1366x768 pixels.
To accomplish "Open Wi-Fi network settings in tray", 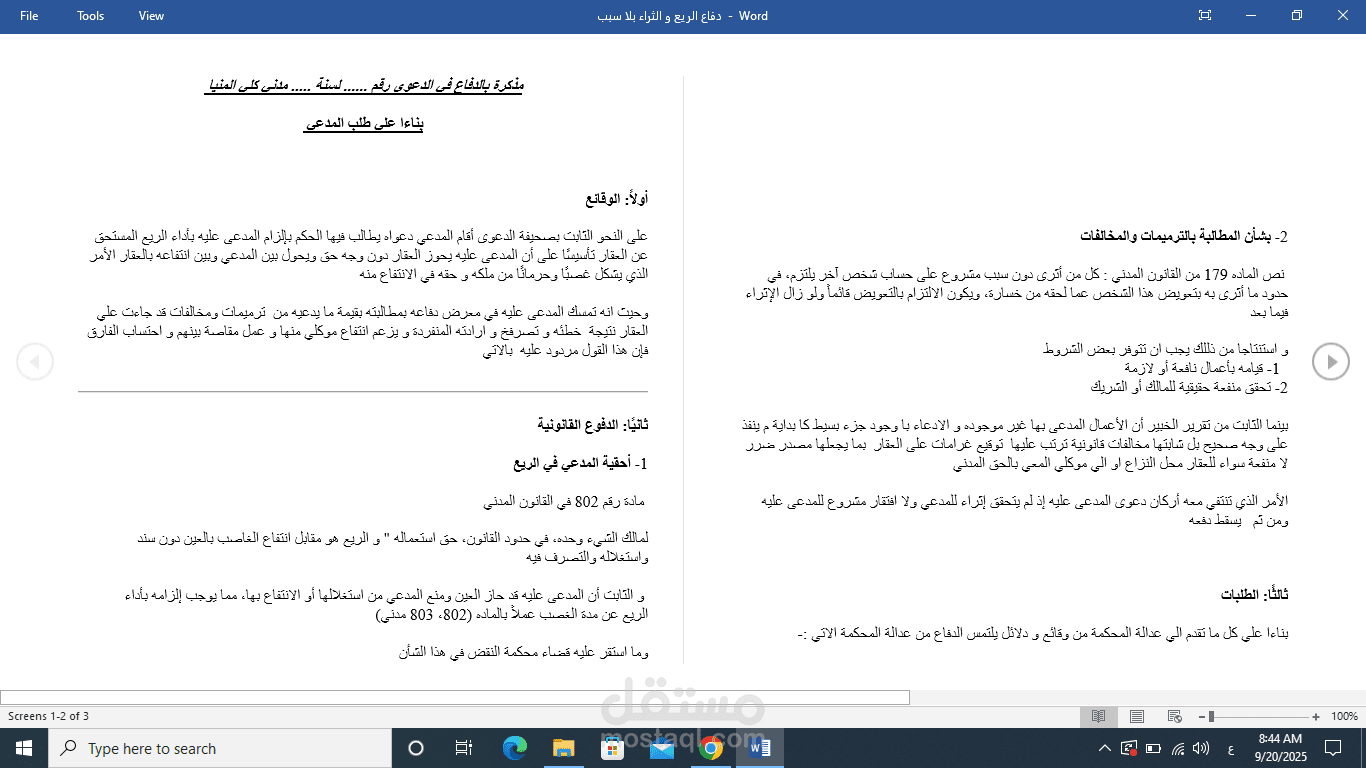I will (1178, 748).
